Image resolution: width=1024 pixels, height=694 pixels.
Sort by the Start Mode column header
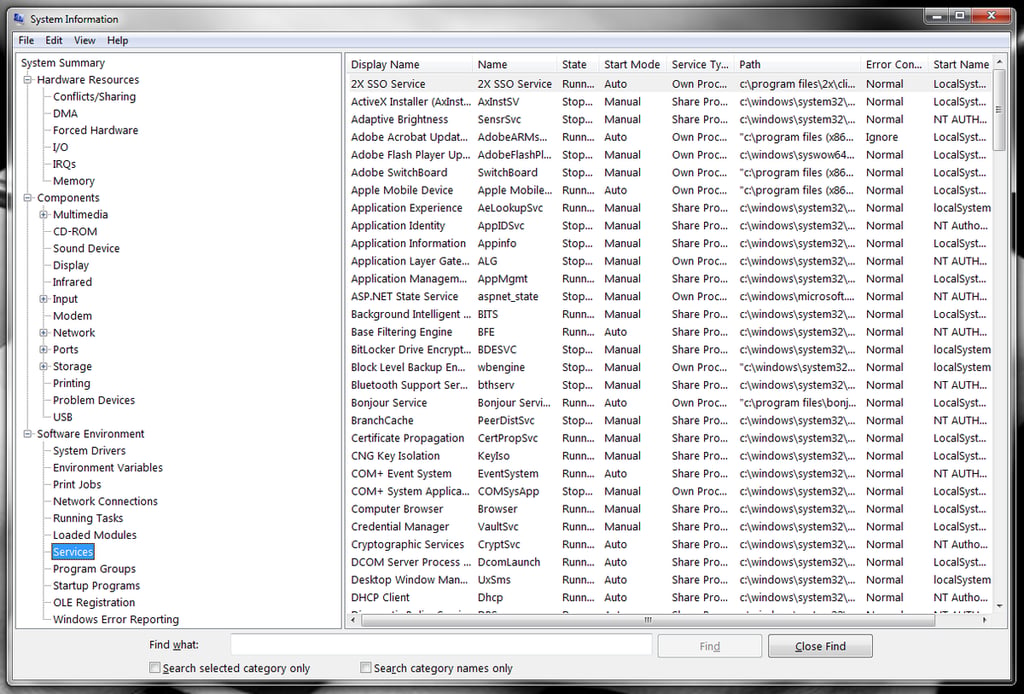[632, 64]
